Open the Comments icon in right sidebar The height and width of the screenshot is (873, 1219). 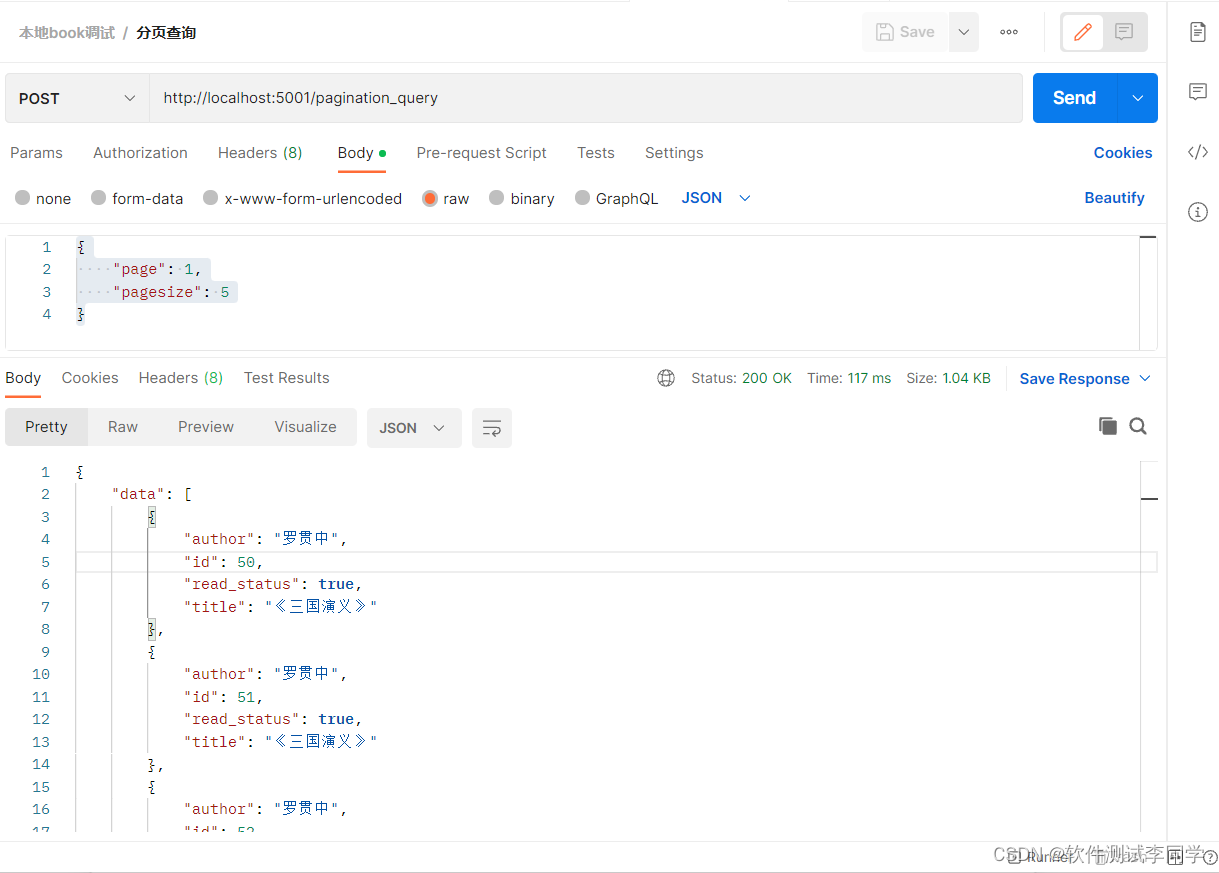[1197, 92]
